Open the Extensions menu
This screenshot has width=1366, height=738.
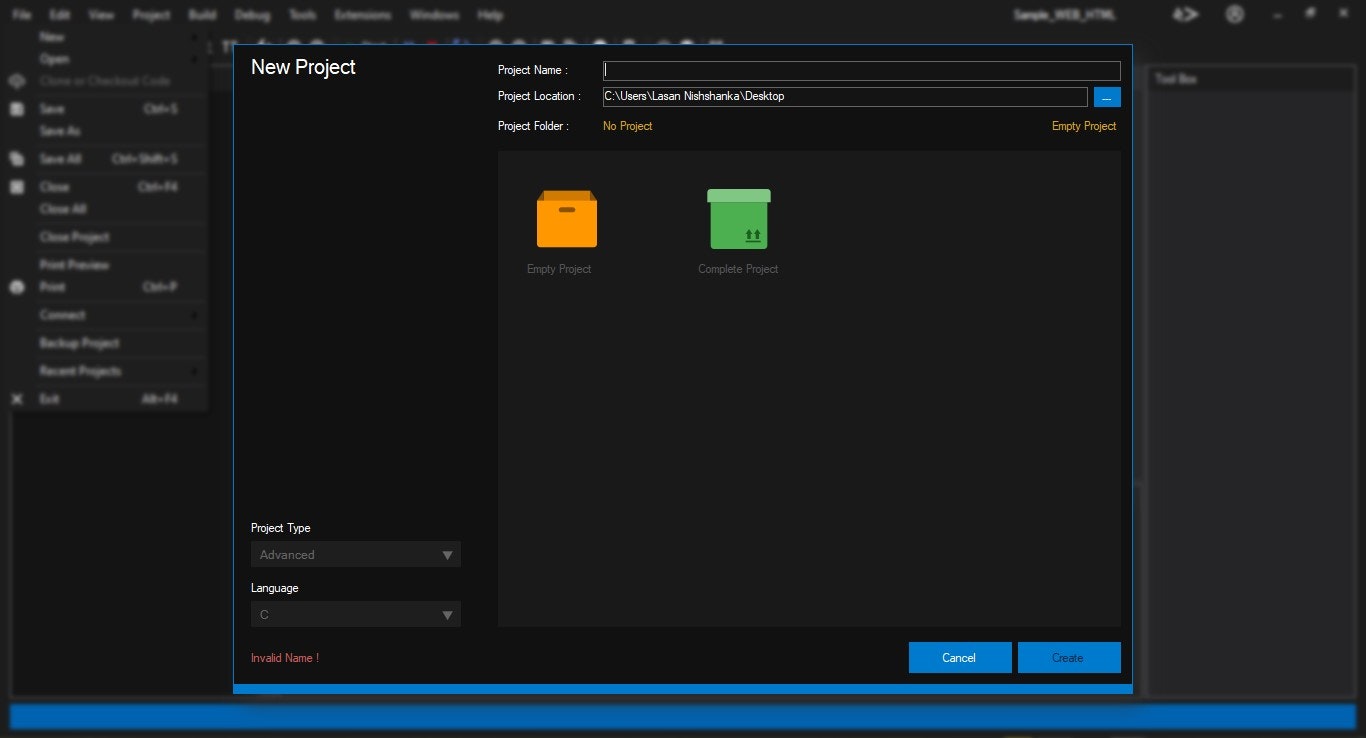click(362, 15)
